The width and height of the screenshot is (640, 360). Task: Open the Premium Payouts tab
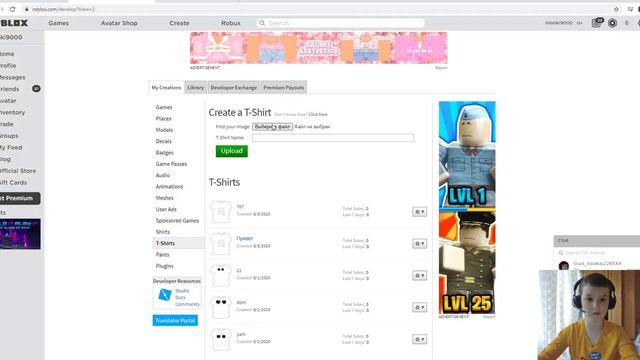pos(284,87)
